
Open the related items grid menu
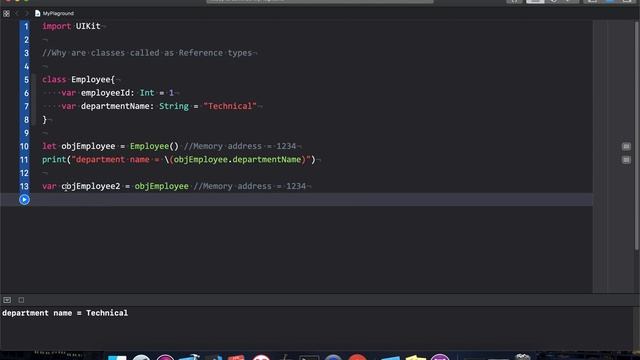(6, 13)
